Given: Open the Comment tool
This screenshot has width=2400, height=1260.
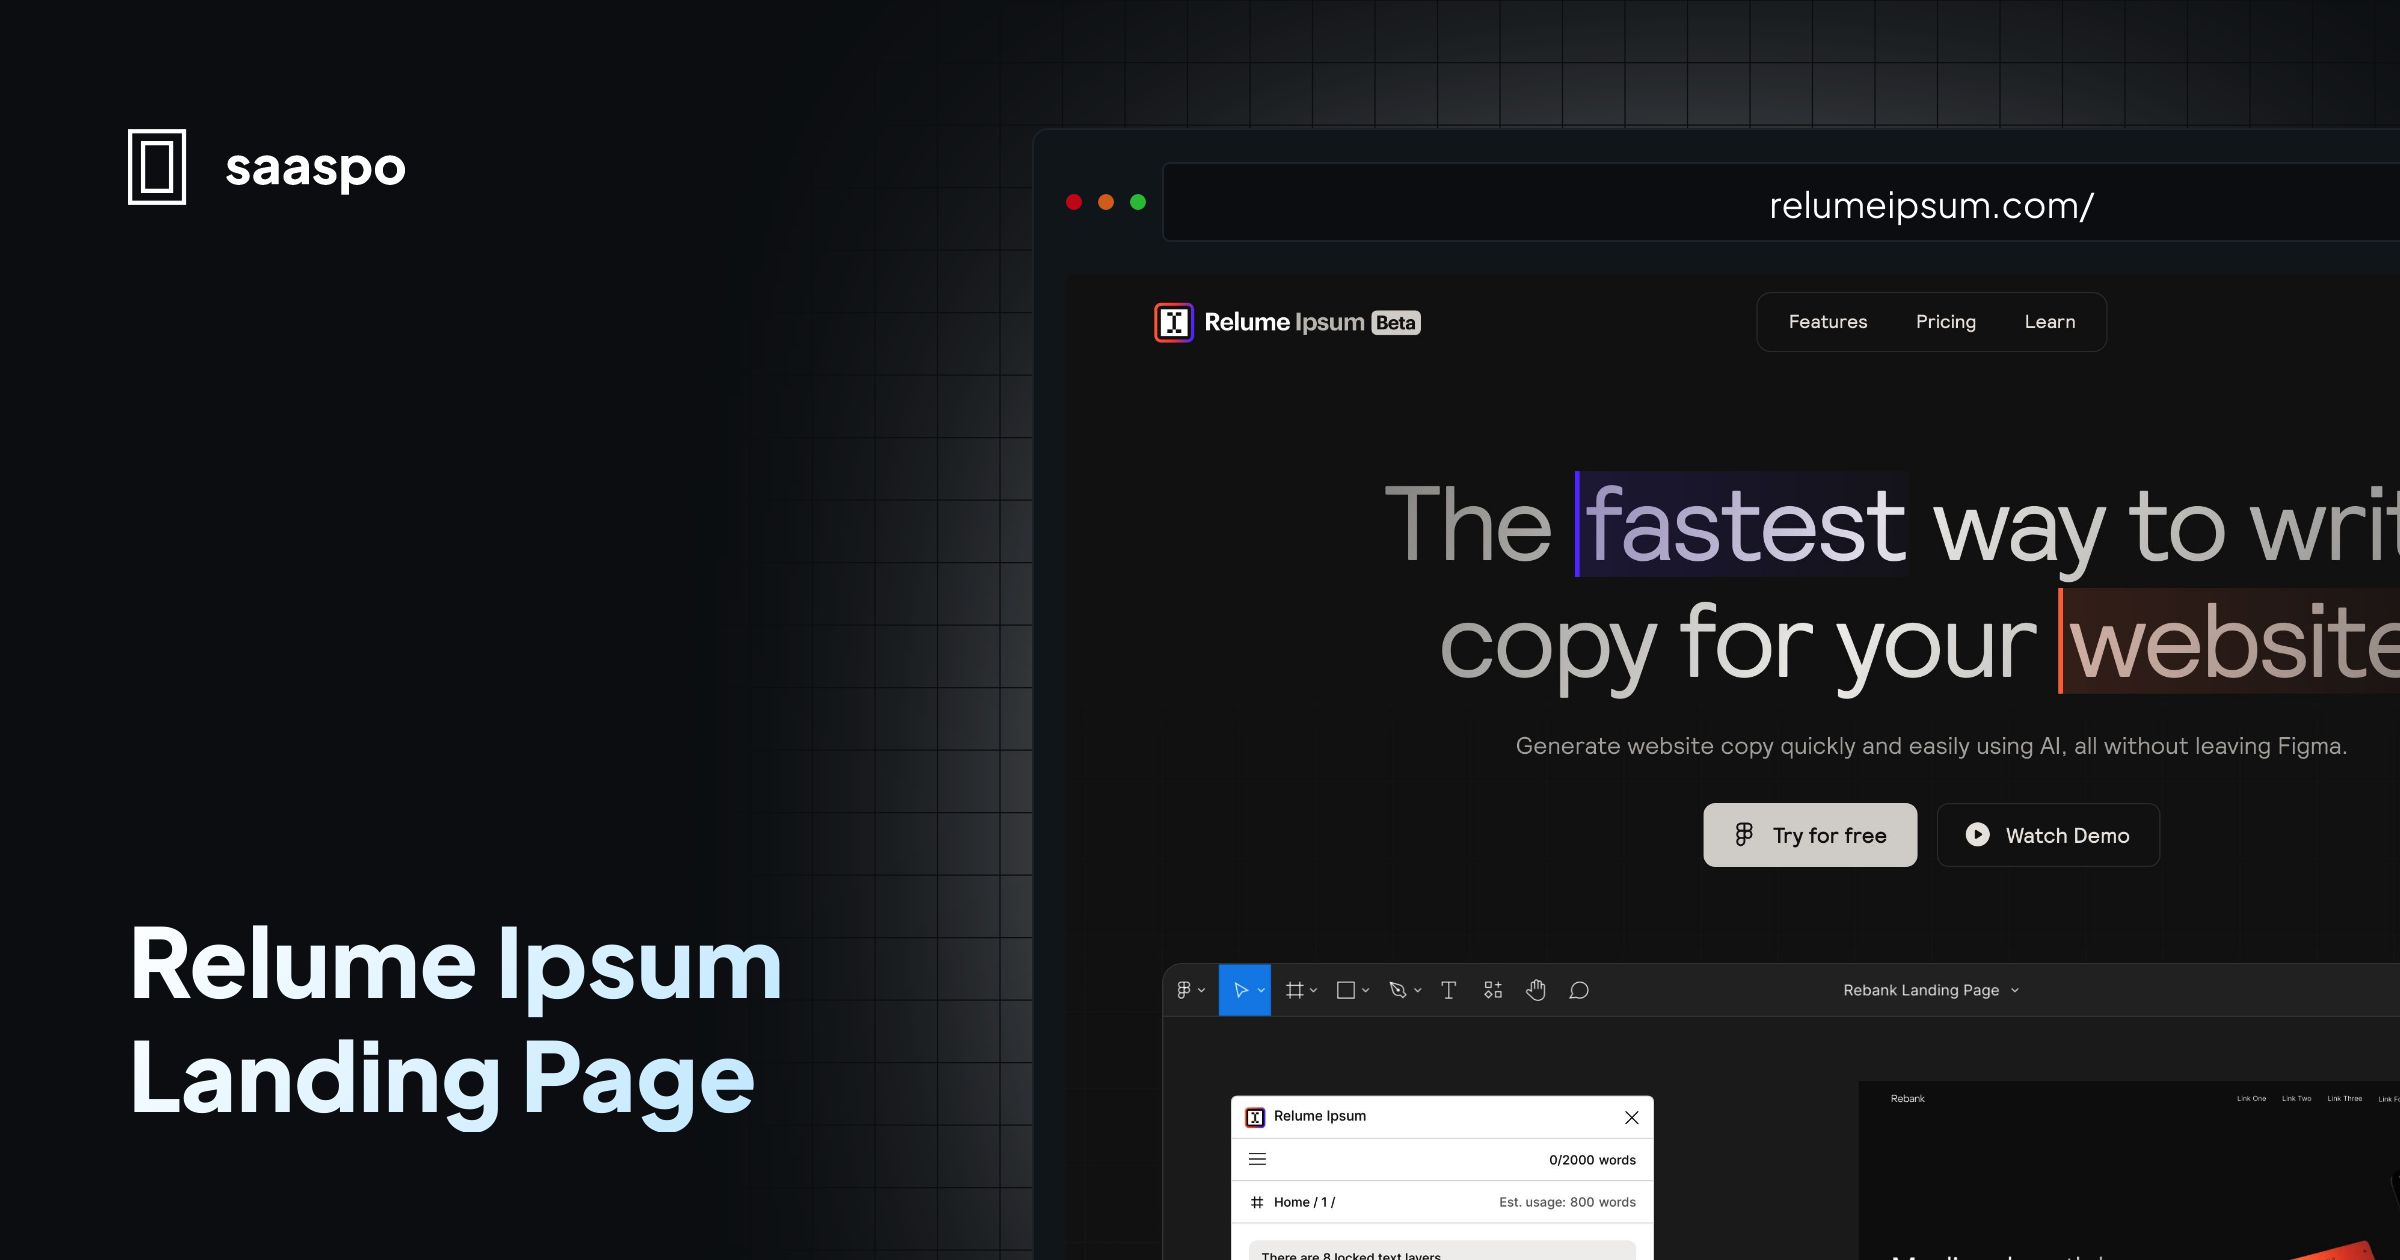Looking at the screenshot, I should pyautogui.click(x=1578, y=990).
